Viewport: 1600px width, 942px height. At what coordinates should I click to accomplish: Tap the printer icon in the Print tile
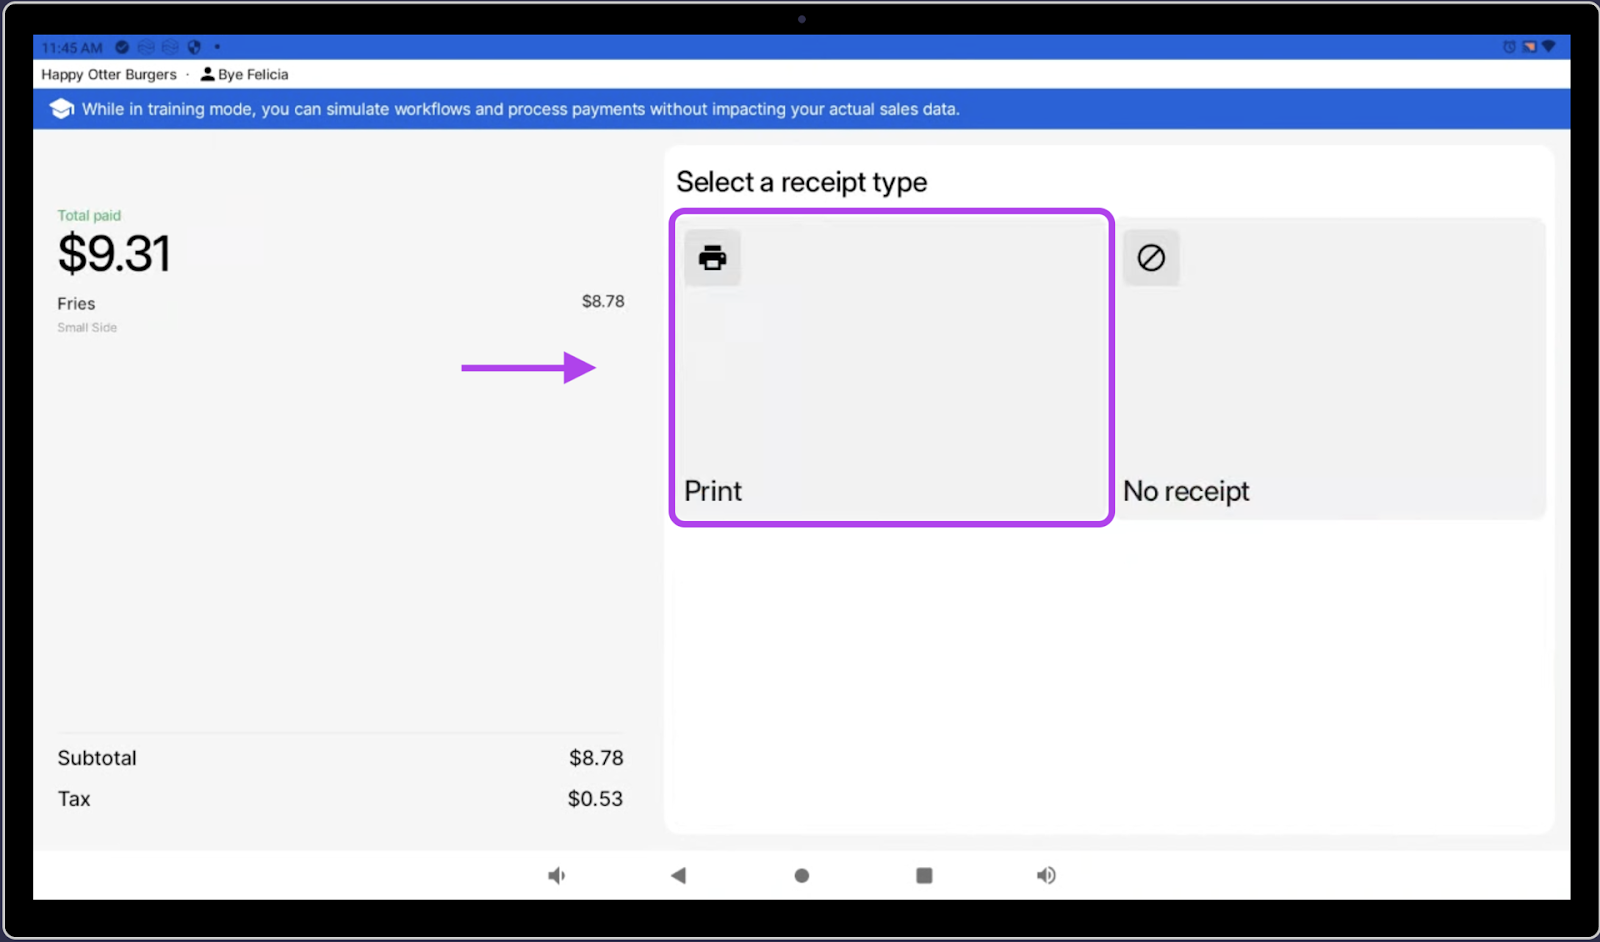point(712,258)
